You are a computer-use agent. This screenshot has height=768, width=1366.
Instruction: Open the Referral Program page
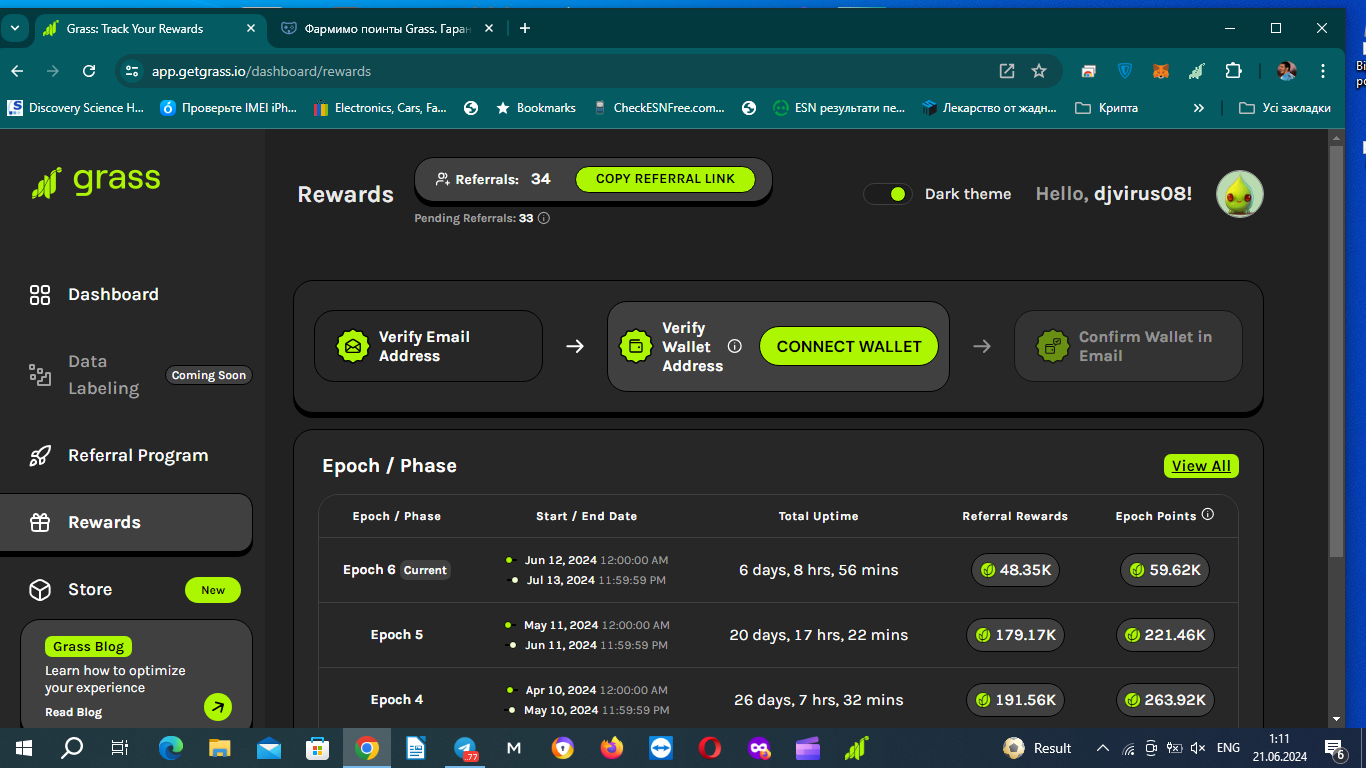click(x=138, y=456)
